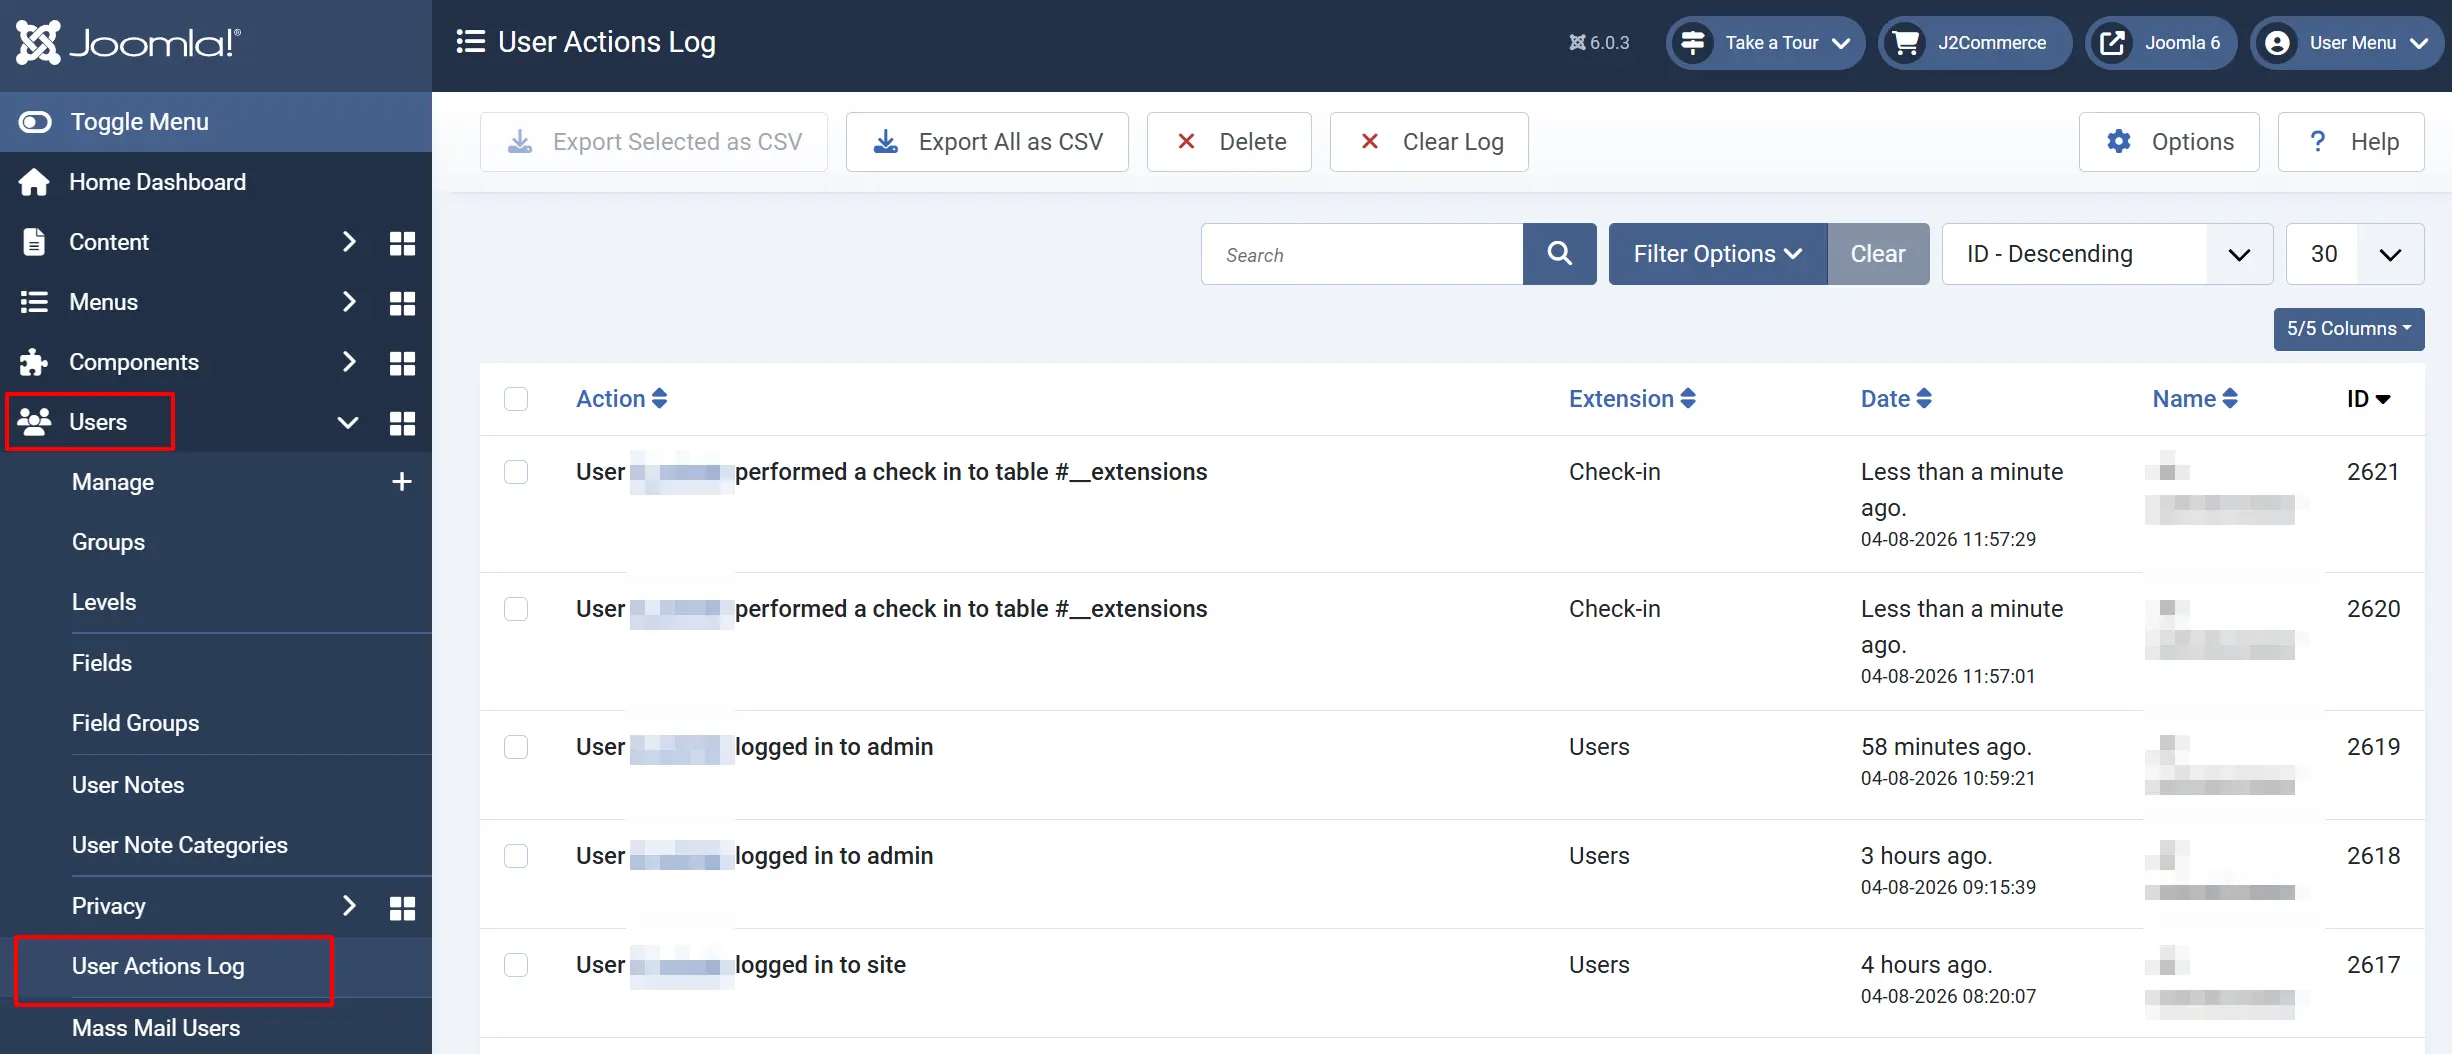Open the Privacy dashboard grid icon

point(402,908)
